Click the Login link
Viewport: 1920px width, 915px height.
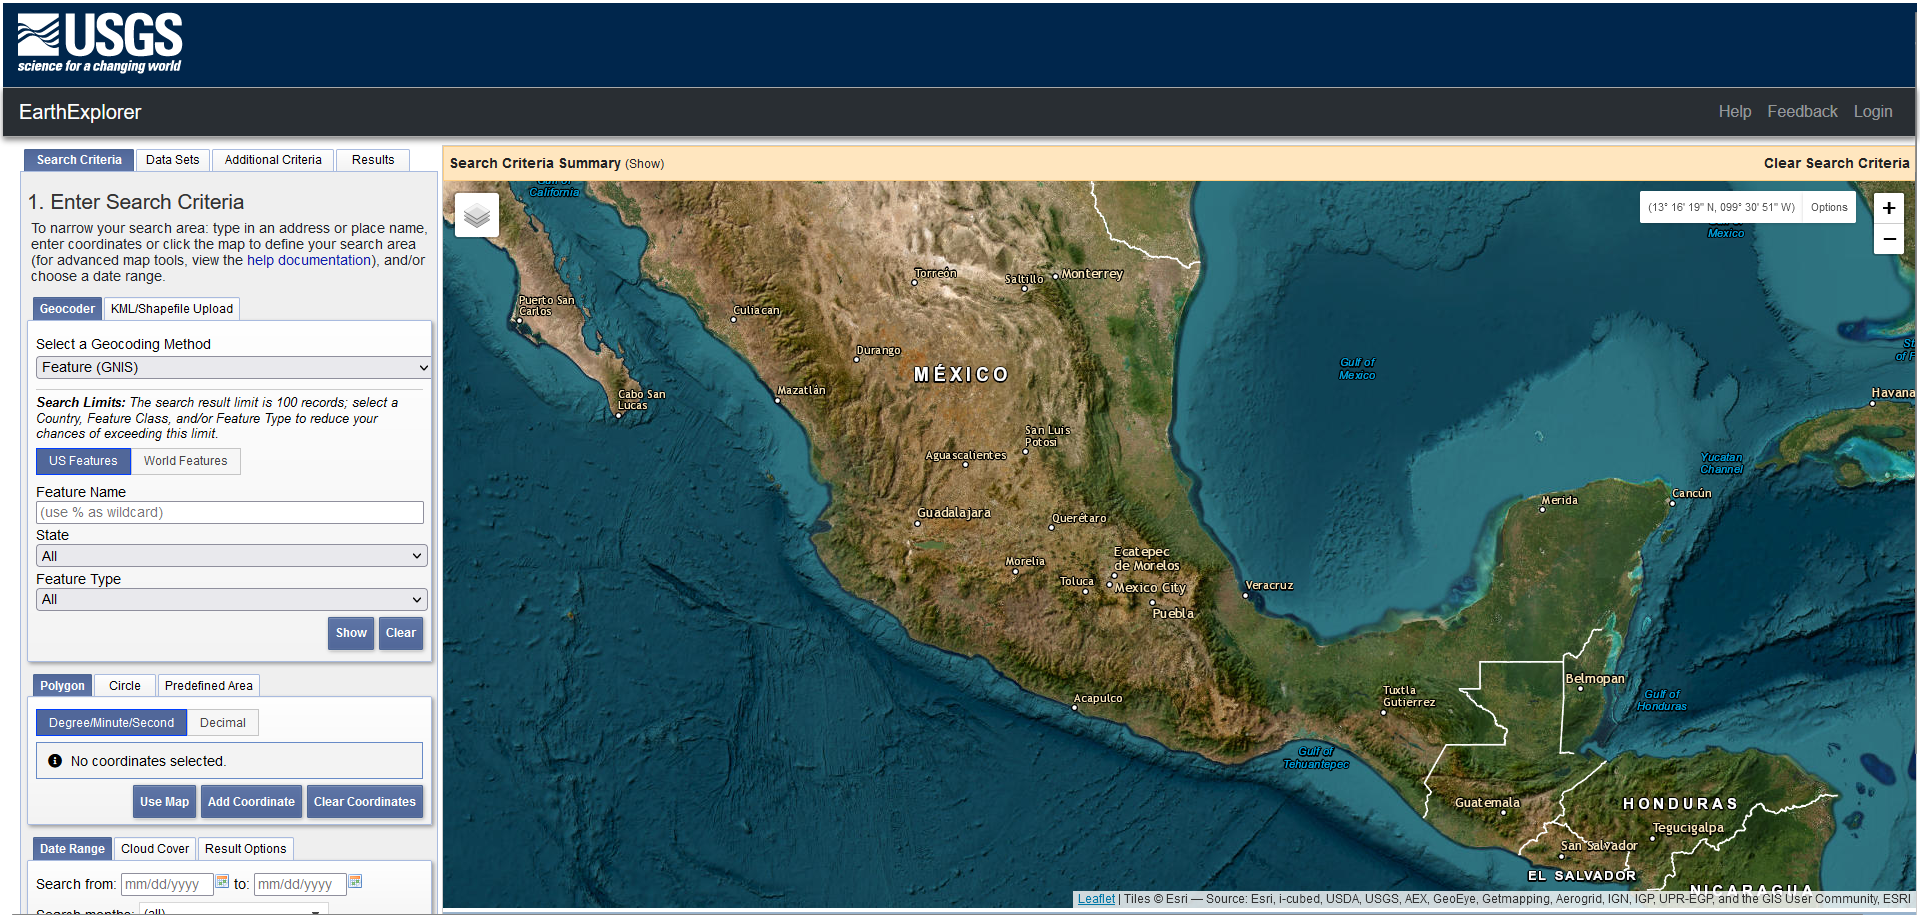1873,112
